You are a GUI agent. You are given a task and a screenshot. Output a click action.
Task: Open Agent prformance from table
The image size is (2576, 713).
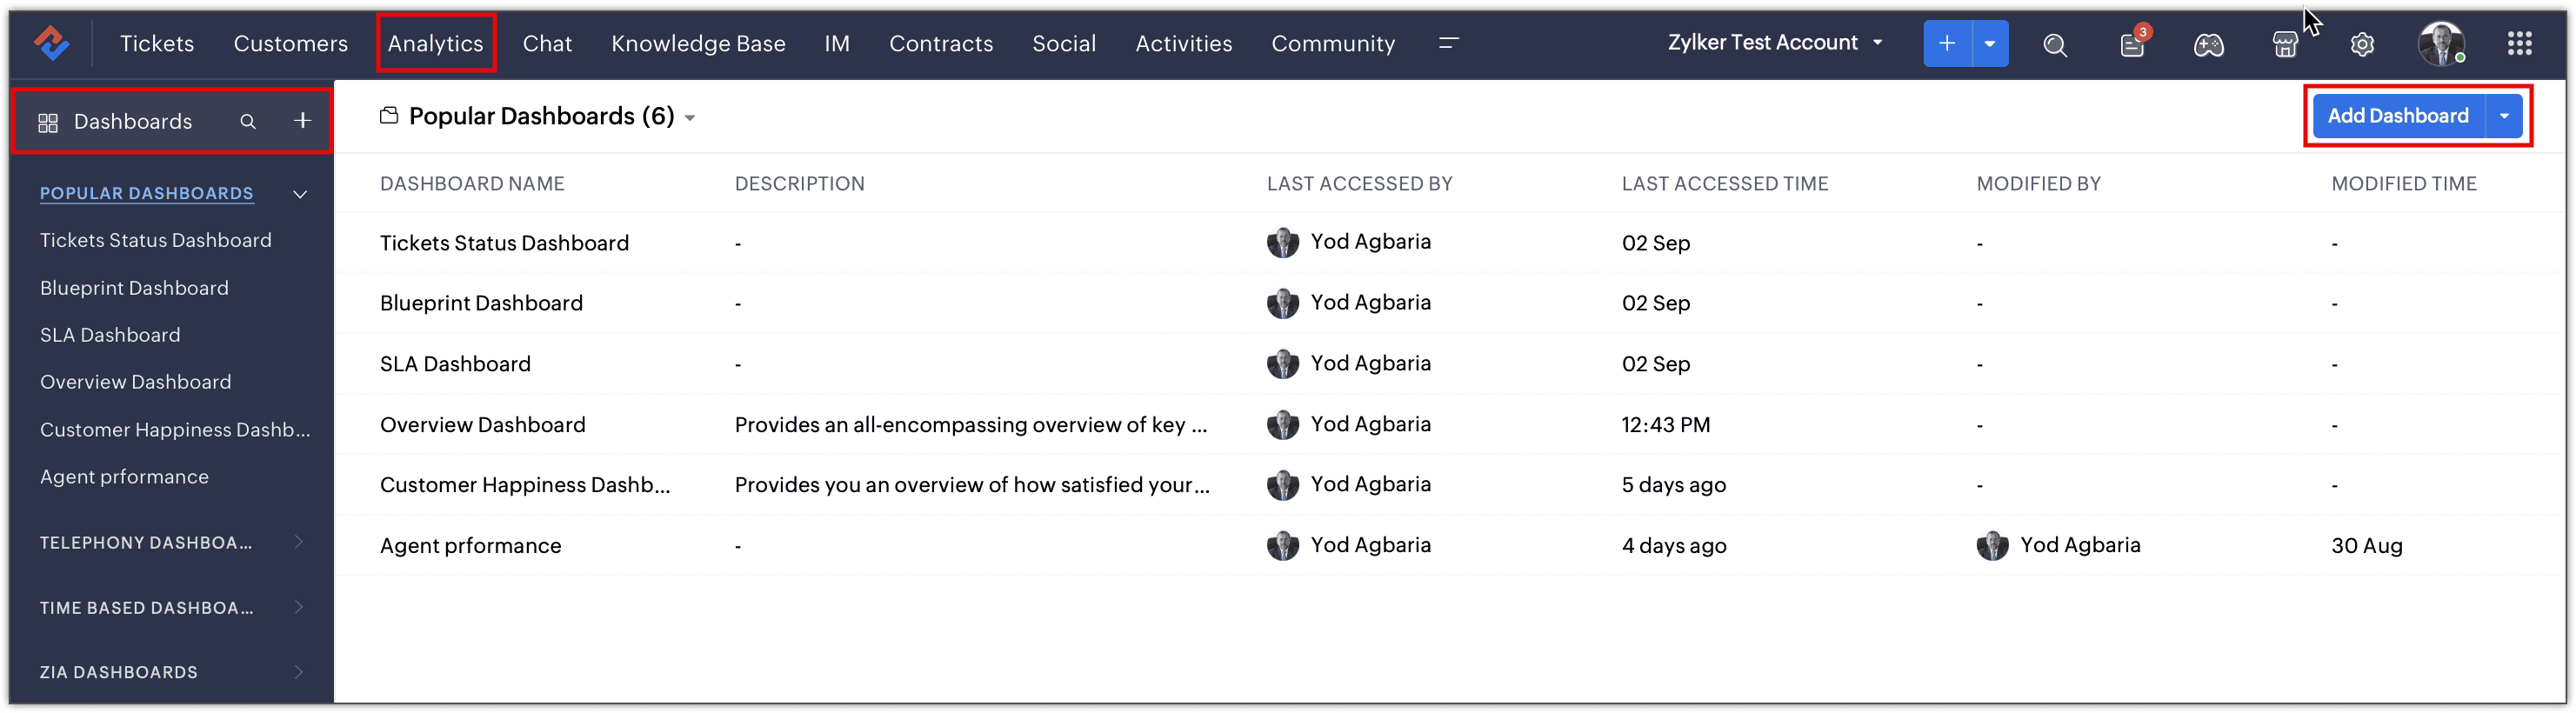[470, 546]
